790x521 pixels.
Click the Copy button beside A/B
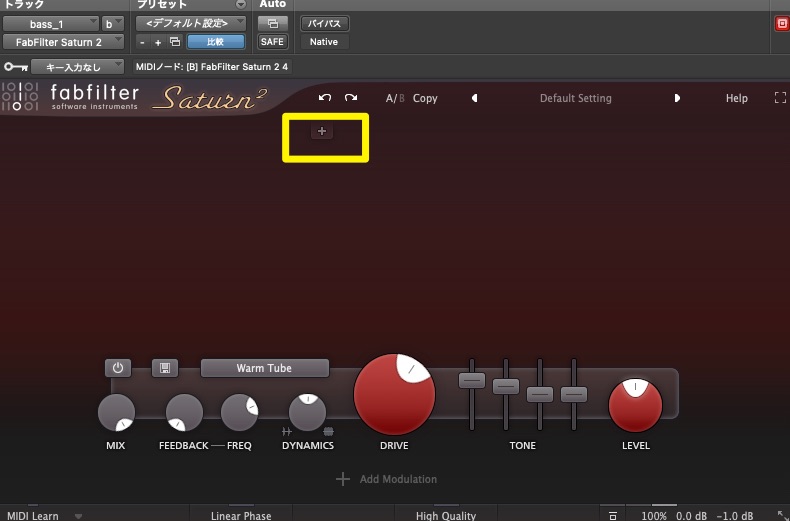point(425,98)
